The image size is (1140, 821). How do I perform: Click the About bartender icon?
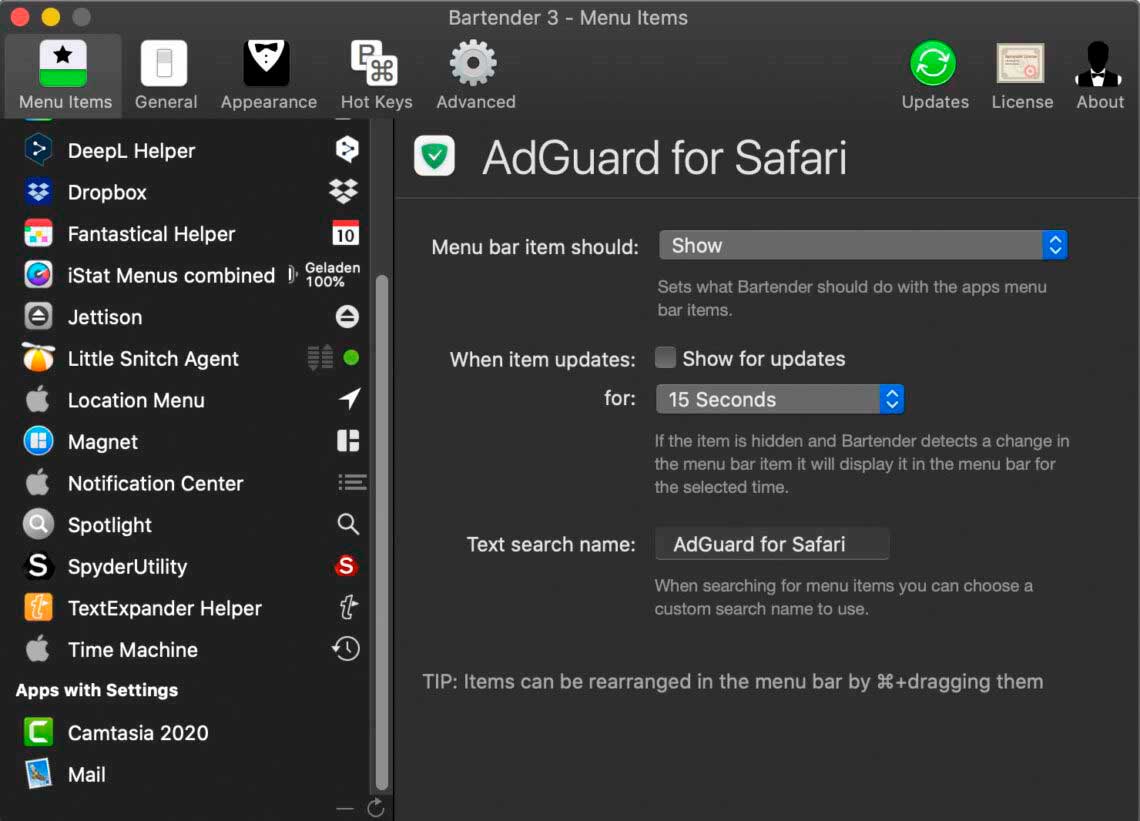(x=1099, y=66)
